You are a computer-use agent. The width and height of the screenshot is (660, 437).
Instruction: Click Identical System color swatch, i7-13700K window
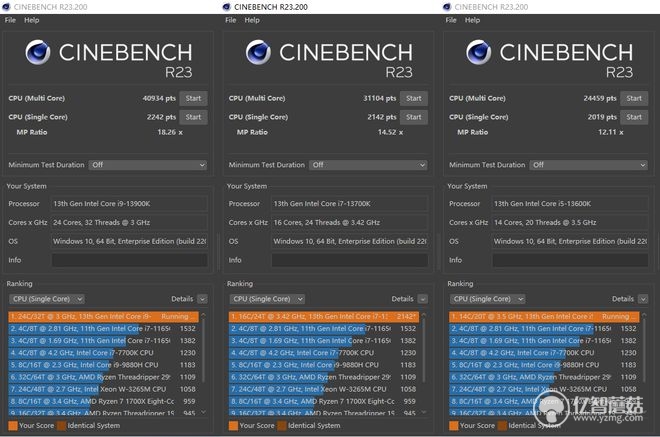[282, 426]
